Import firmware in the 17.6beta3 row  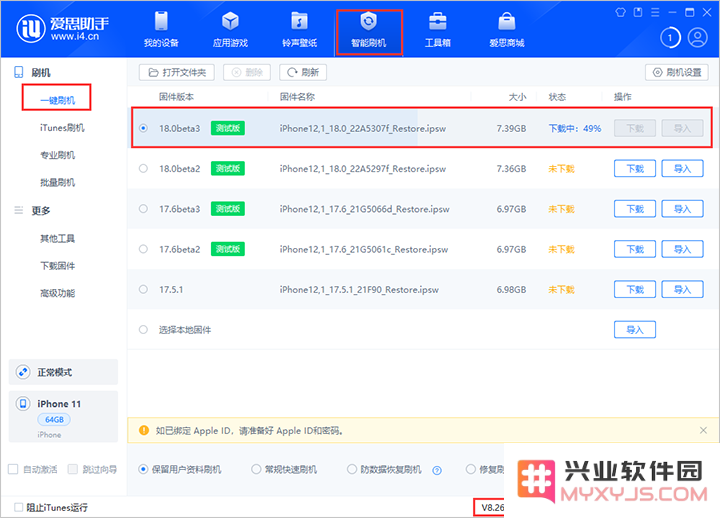(682, 209)
